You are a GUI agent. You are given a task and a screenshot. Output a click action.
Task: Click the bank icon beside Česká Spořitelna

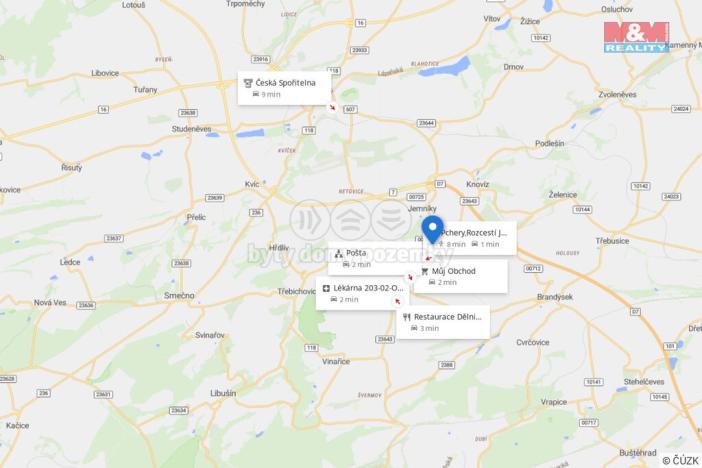click(248, 83)
